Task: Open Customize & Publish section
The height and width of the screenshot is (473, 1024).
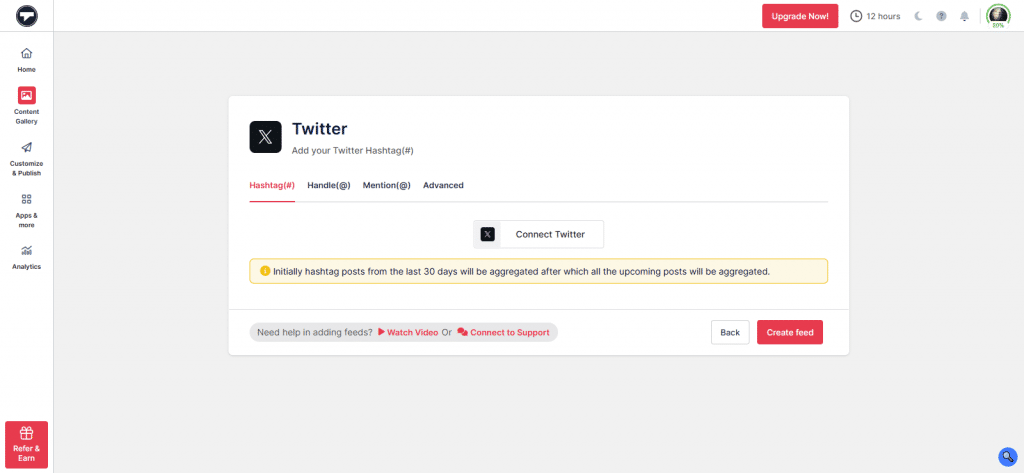Action: 27,159
